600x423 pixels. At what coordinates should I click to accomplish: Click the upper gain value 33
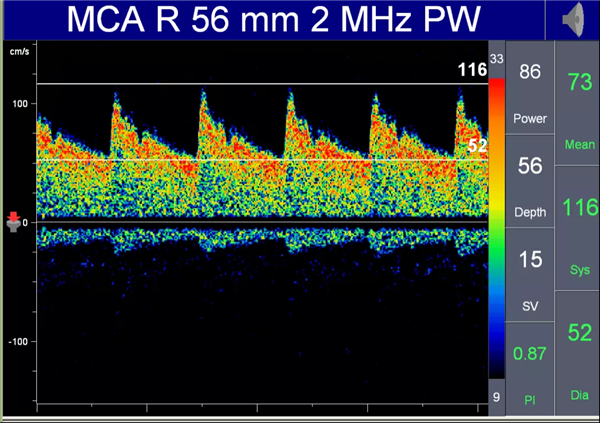(496, 59)
